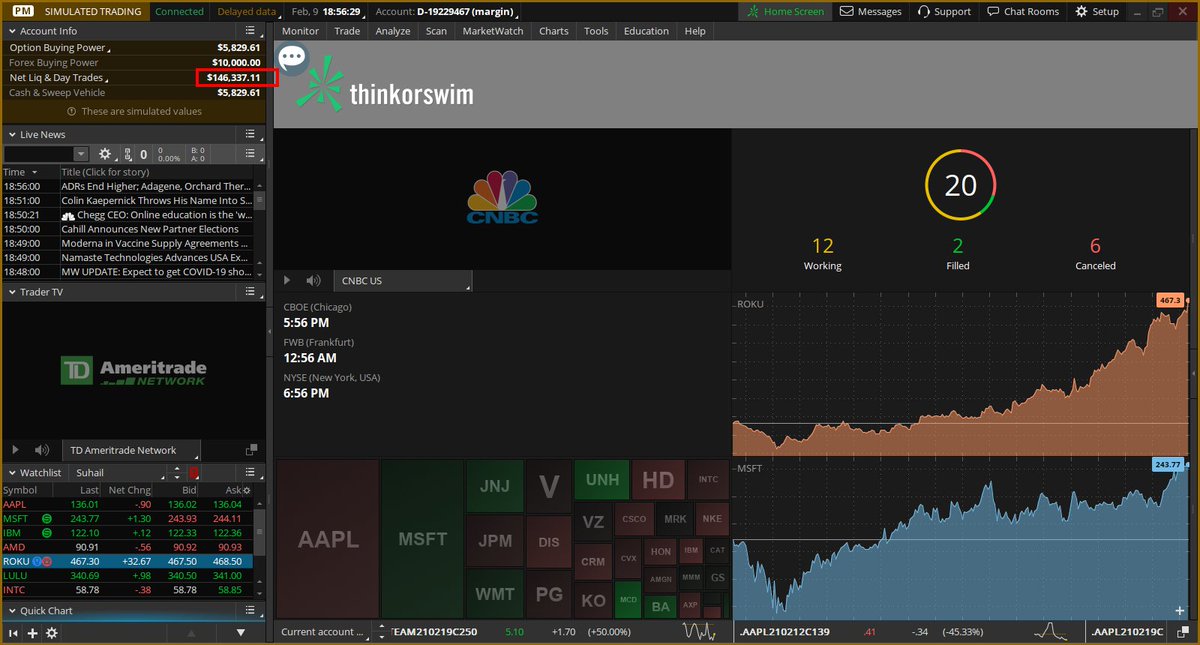Open Watchlist panel menu icon
The height and width of the screenshot is (645, 1200).
click(251, 472)
